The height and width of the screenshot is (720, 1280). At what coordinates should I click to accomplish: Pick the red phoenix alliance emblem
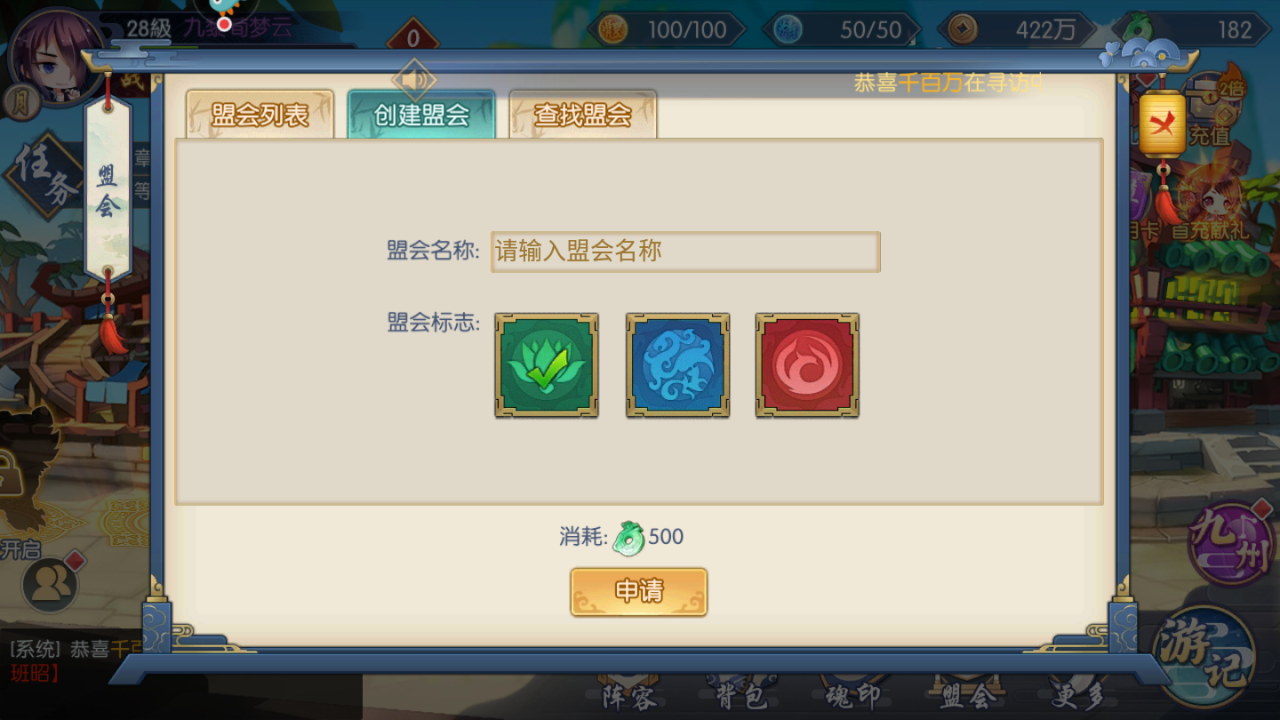(807, 365)
